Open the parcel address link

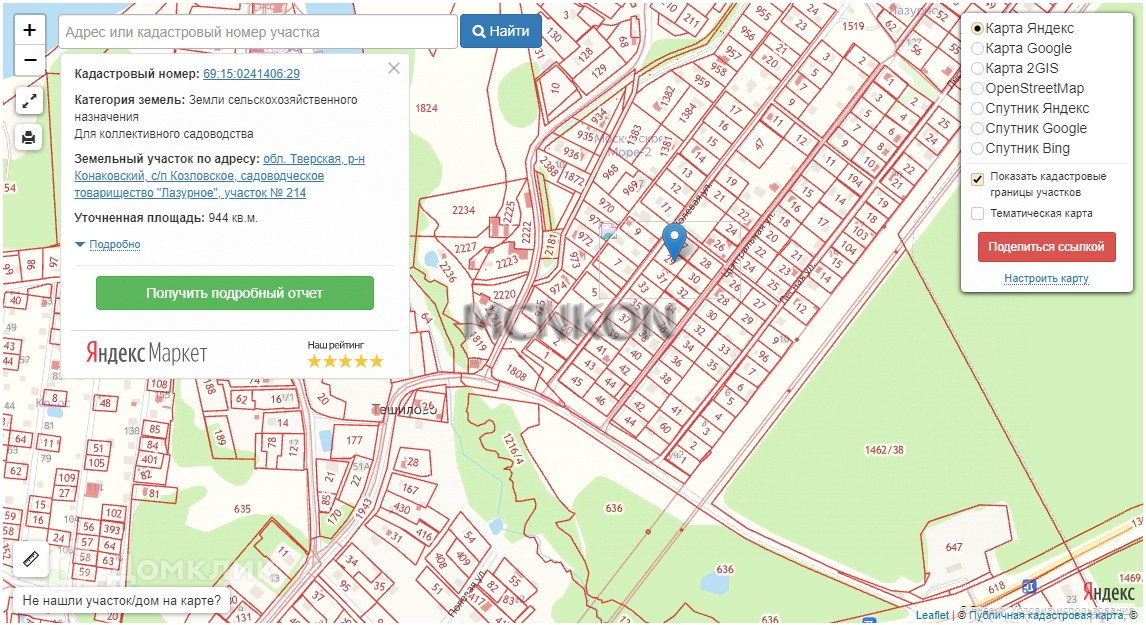coord(219,176)
